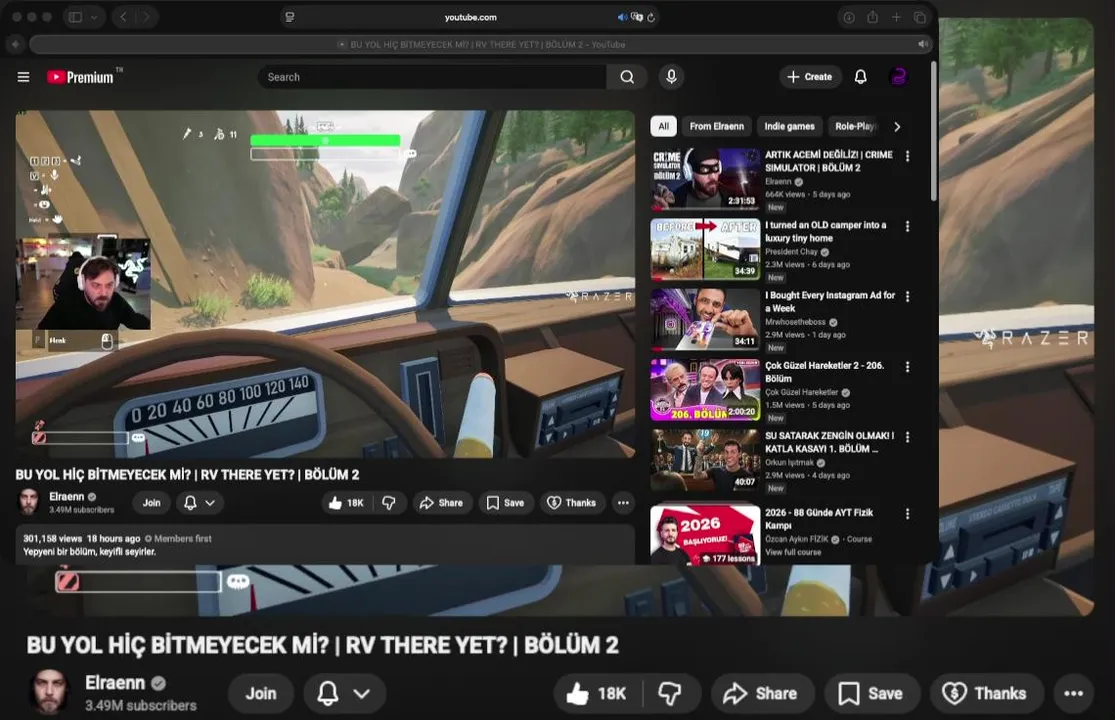
Task: Click the small Join button in the Safari window
Action: pos(151,503)
